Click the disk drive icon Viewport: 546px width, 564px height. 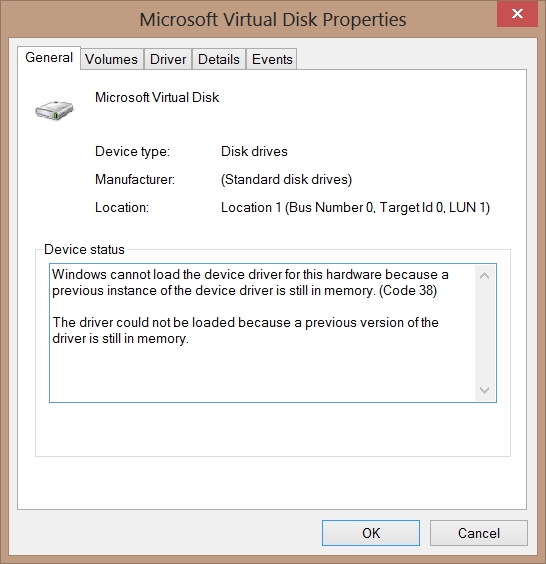[x=54, y=110]
